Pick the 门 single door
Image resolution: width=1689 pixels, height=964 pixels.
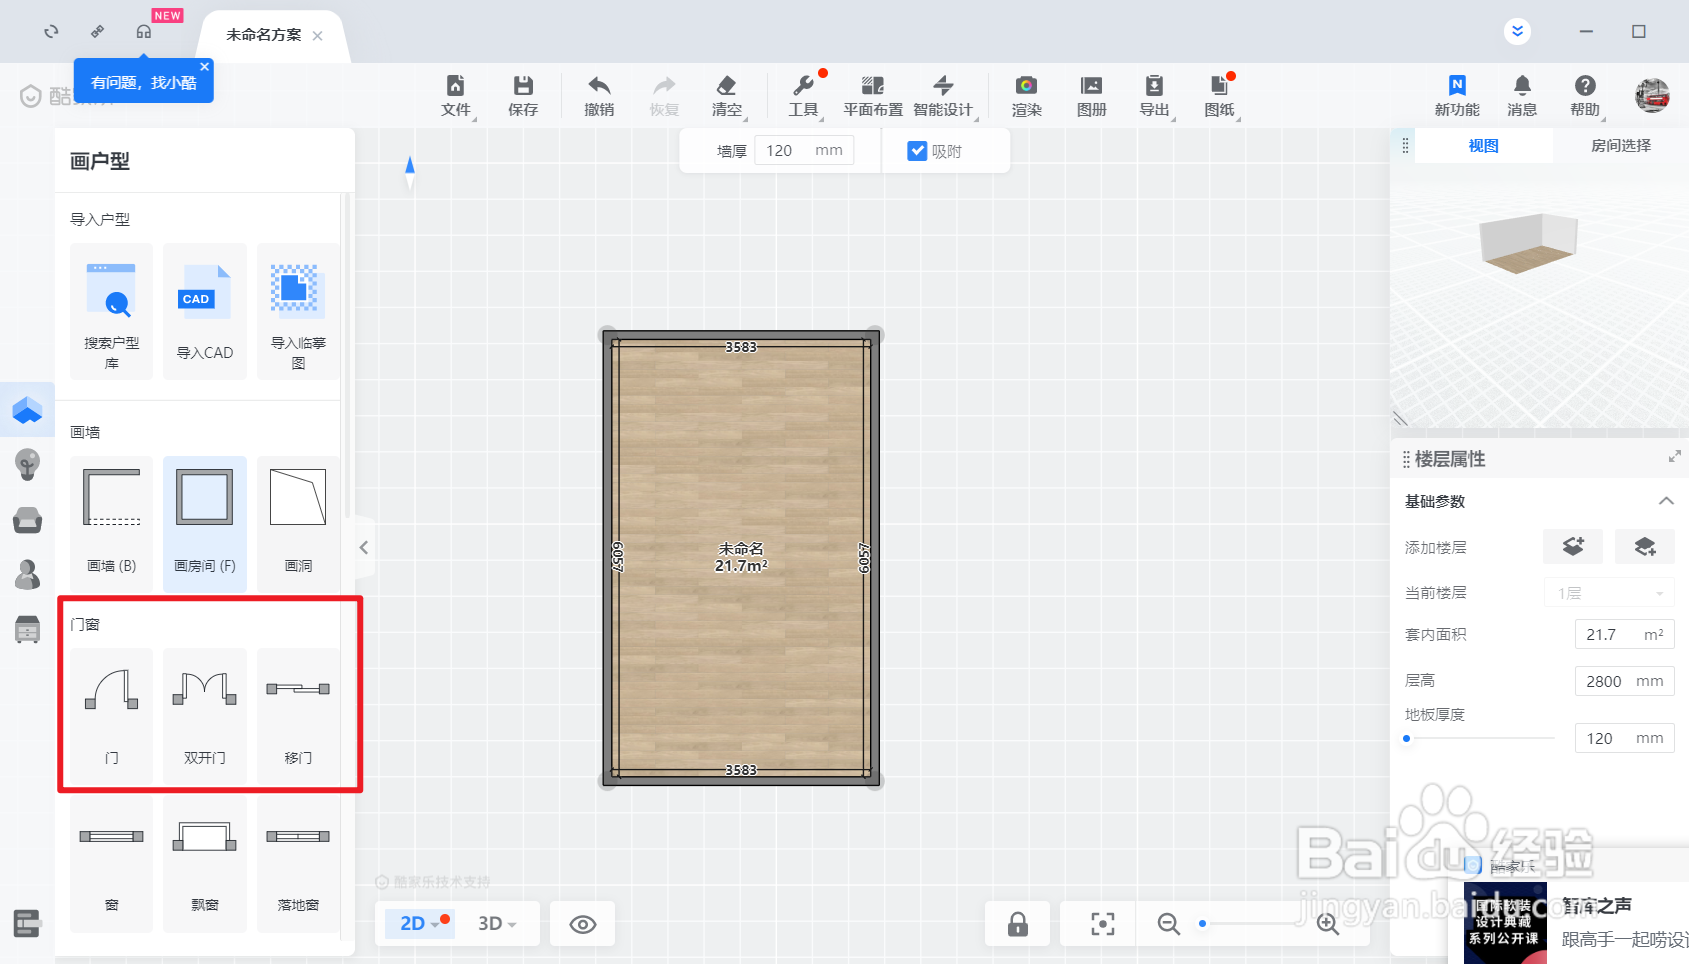click(112, 715)
